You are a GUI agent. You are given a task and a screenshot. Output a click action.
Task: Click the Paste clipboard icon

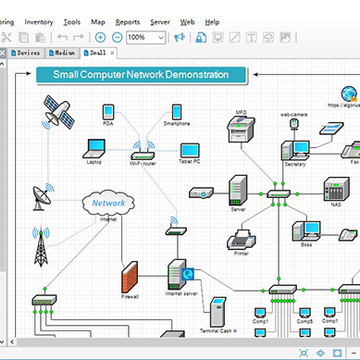[x=40, y=37]
